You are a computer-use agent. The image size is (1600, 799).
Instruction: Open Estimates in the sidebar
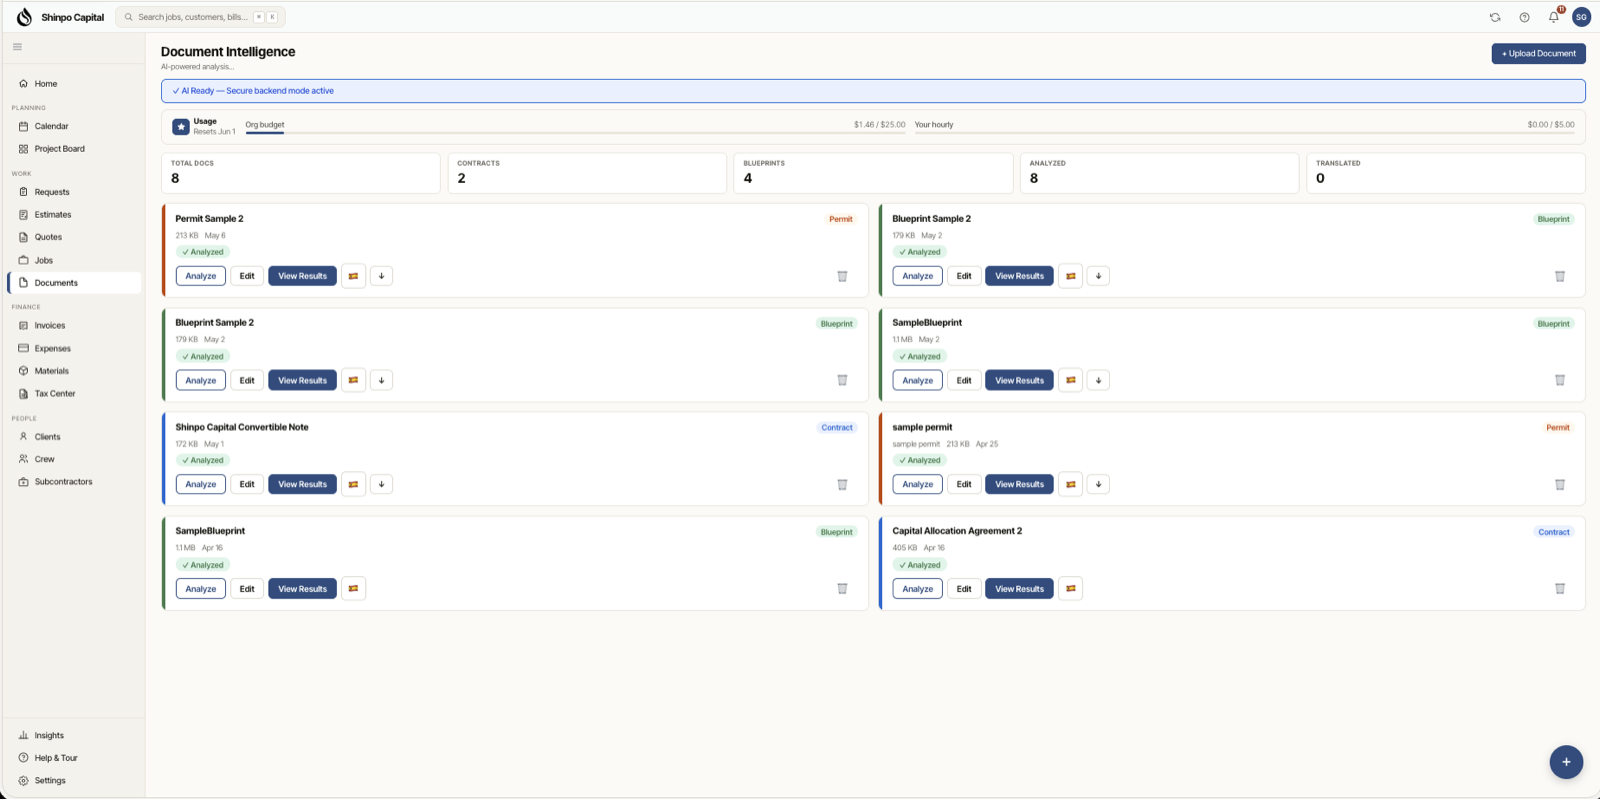coord(73,215)
